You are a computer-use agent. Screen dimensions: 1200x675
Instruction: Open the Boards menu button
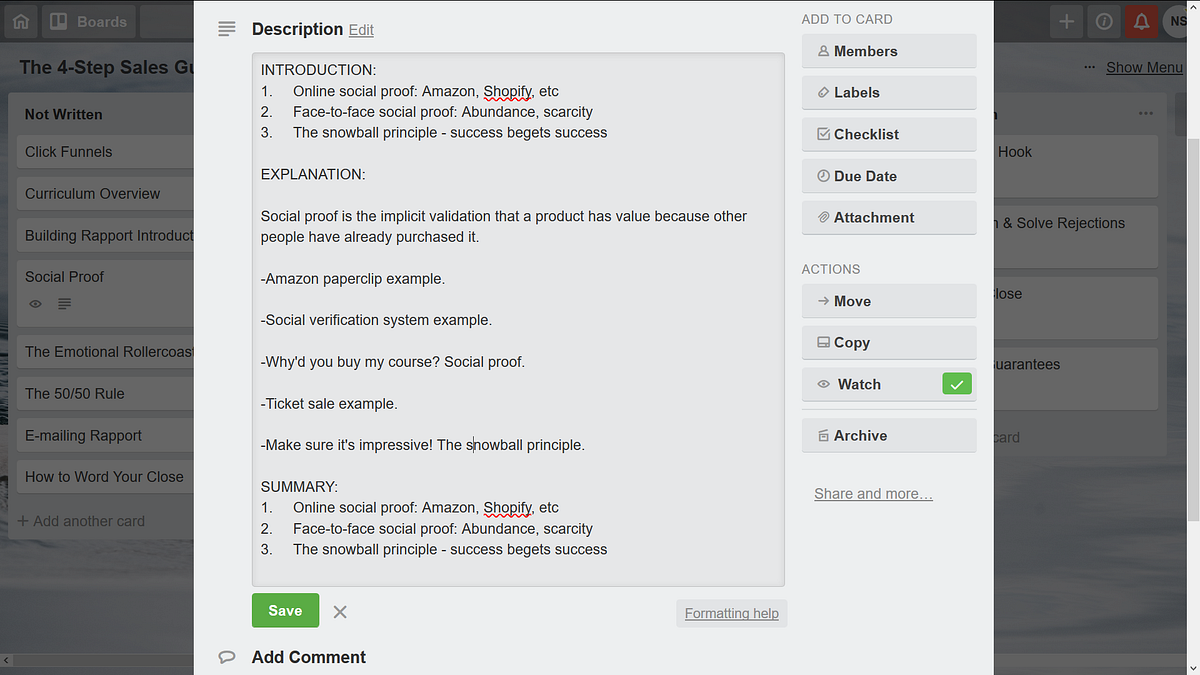coord(89,21)
